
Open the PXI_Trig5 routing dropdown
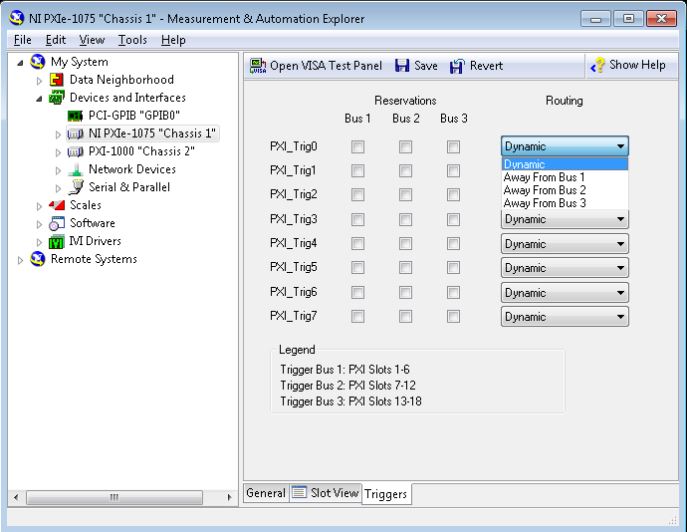[565, 268]
